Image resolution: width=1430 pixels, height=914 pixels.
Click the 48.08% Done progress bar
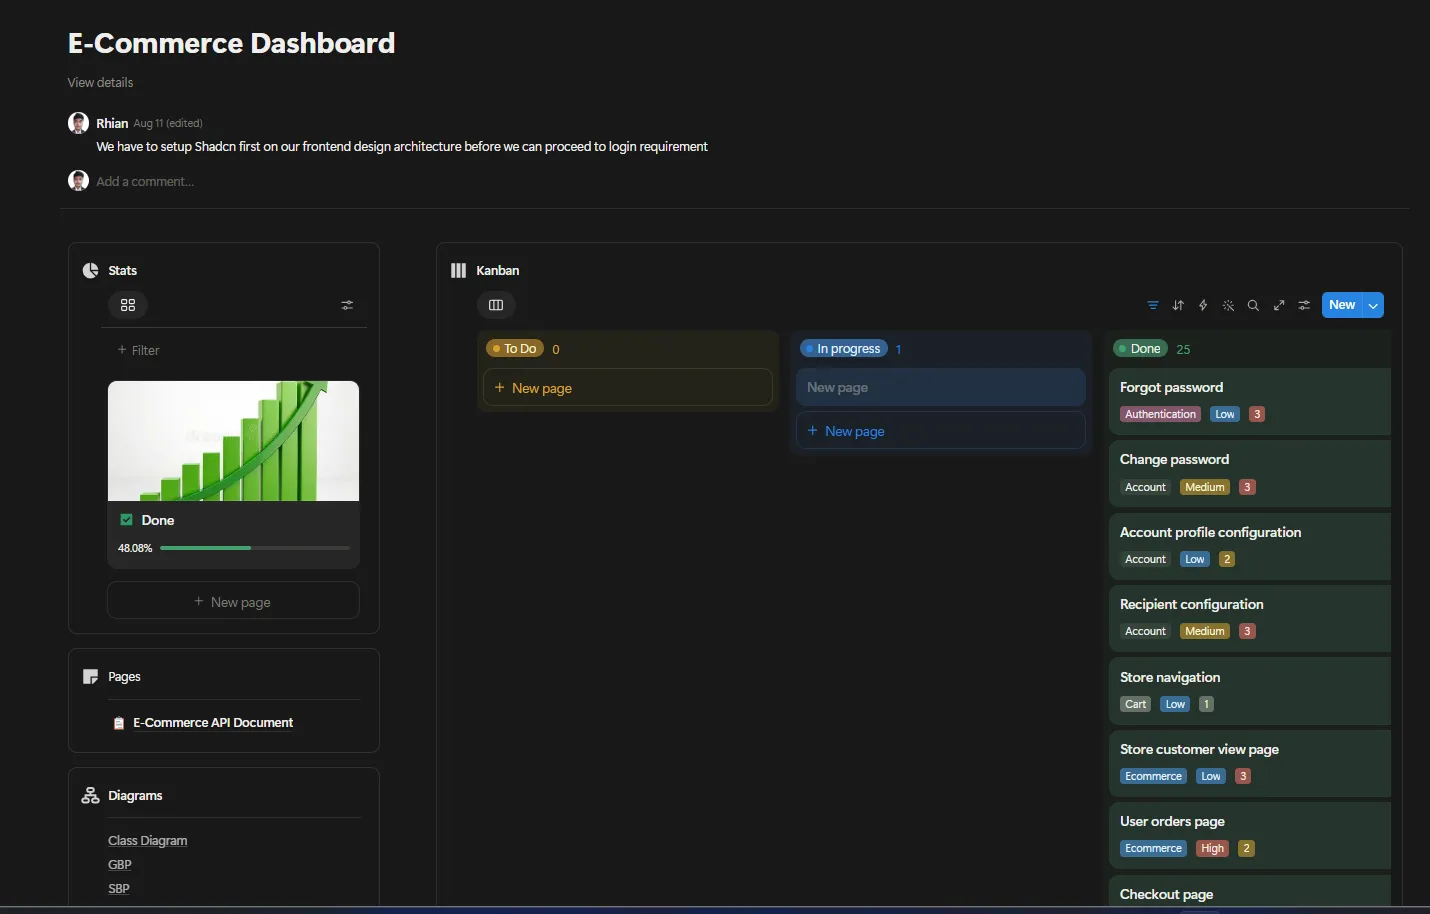tap(255, 548)
